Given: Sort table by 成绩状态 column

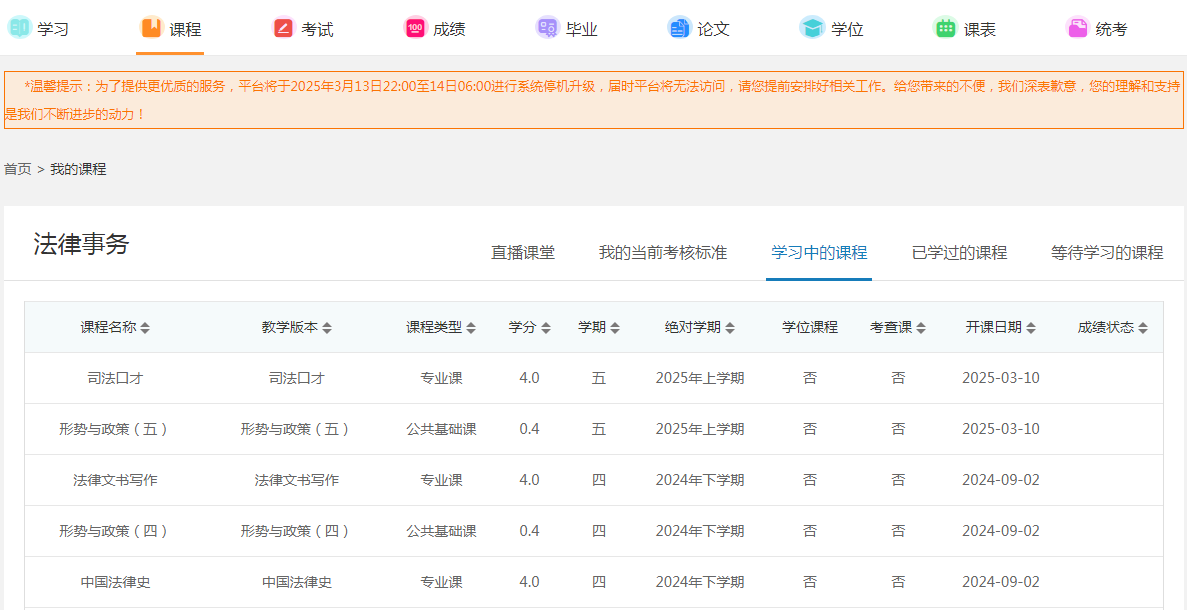Looking at the screenshot, I should tap(1143, 328).
